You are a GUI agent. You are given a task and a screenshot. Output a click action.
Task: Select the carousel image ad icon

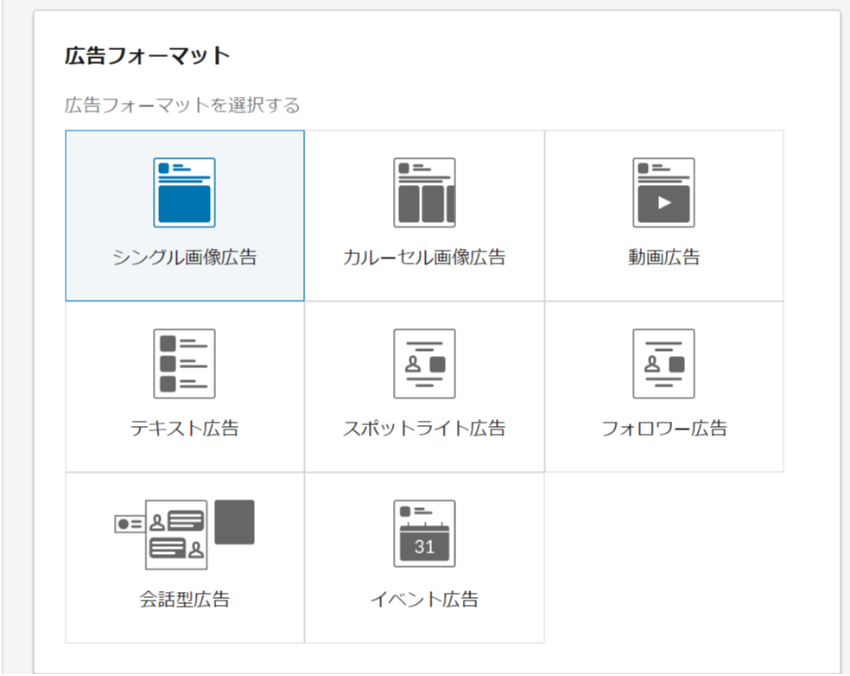424,192
